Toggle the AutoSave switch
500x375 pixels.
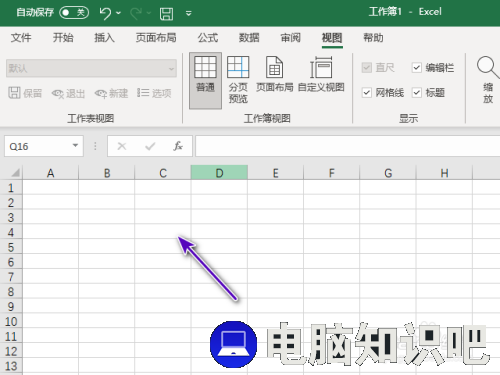point(74,13)
